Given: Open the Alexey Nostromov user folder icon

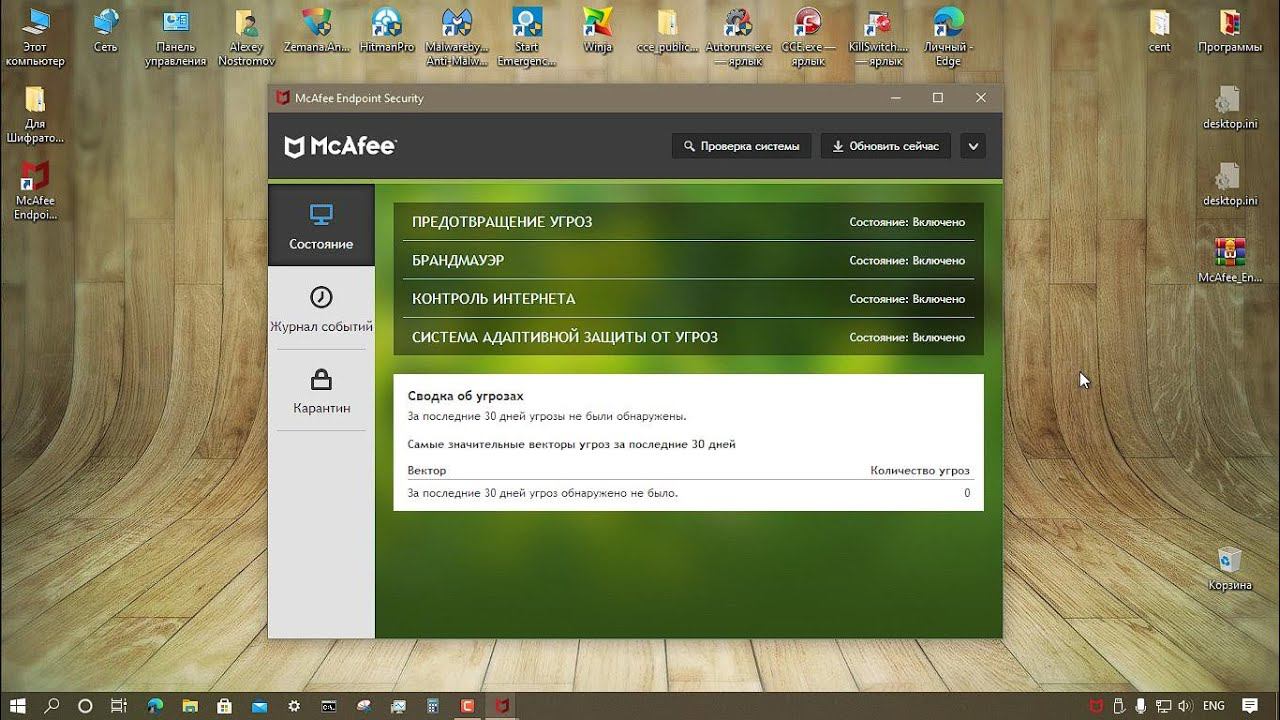Looking at the screenshot, I should (246, 38).
